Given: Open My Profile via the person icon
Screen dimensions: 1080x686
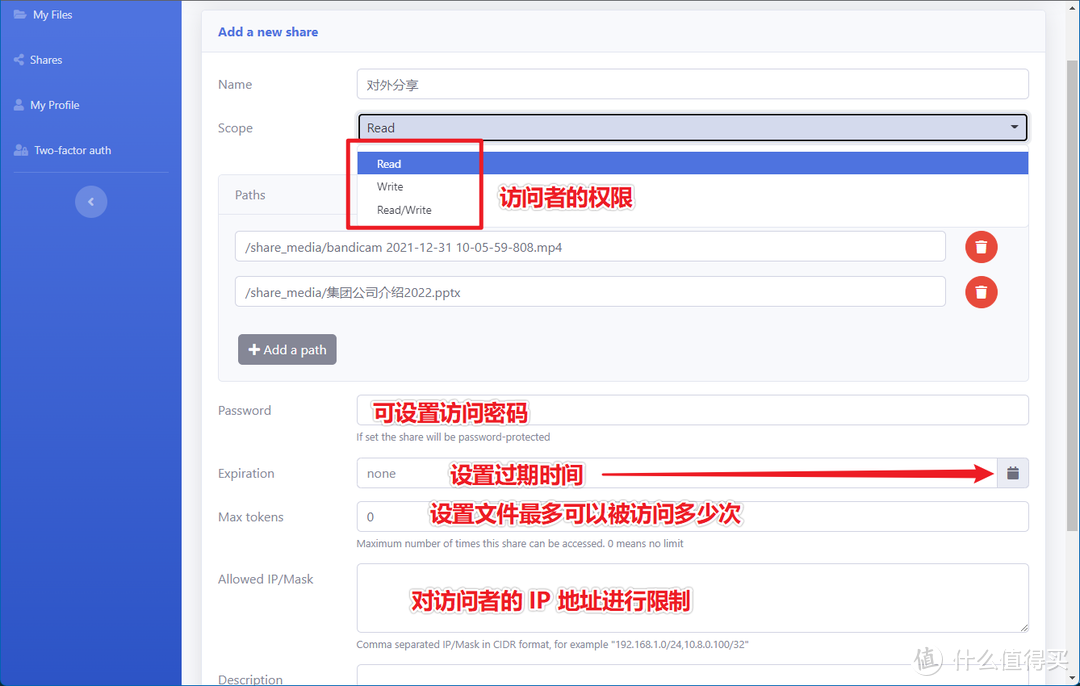Looking at the screenshot, I should (x=22, y=104).
